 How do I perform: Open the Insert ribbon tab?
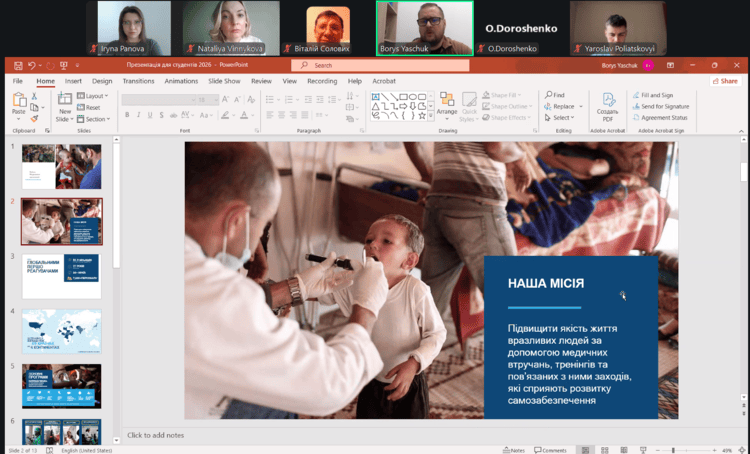[x=73, y=81]
